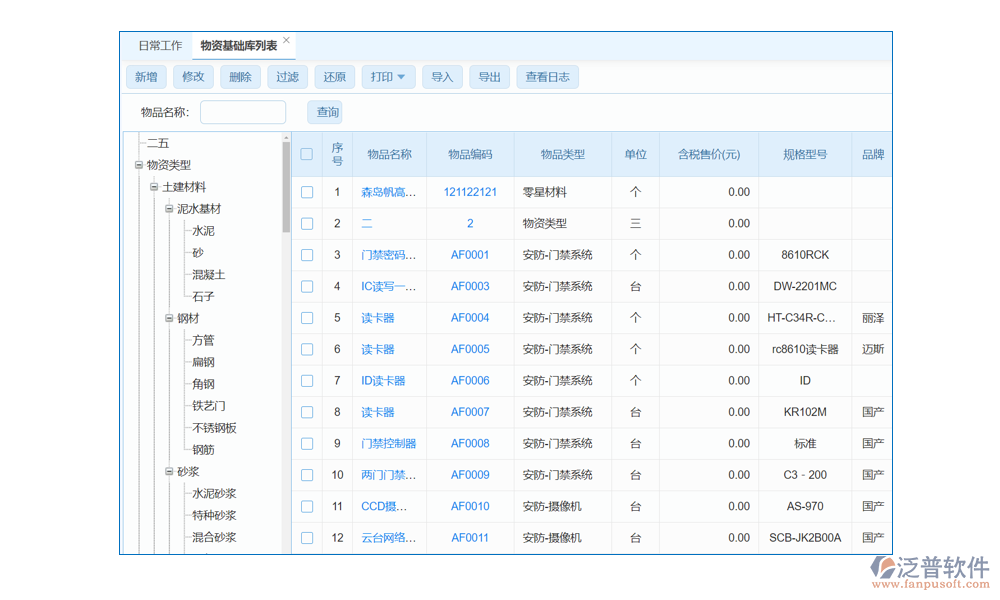Image resolution: width=1000 pixels, height=600 pixels.
Task: Collapse the 钢材 tree node
Action: point(169,319)
